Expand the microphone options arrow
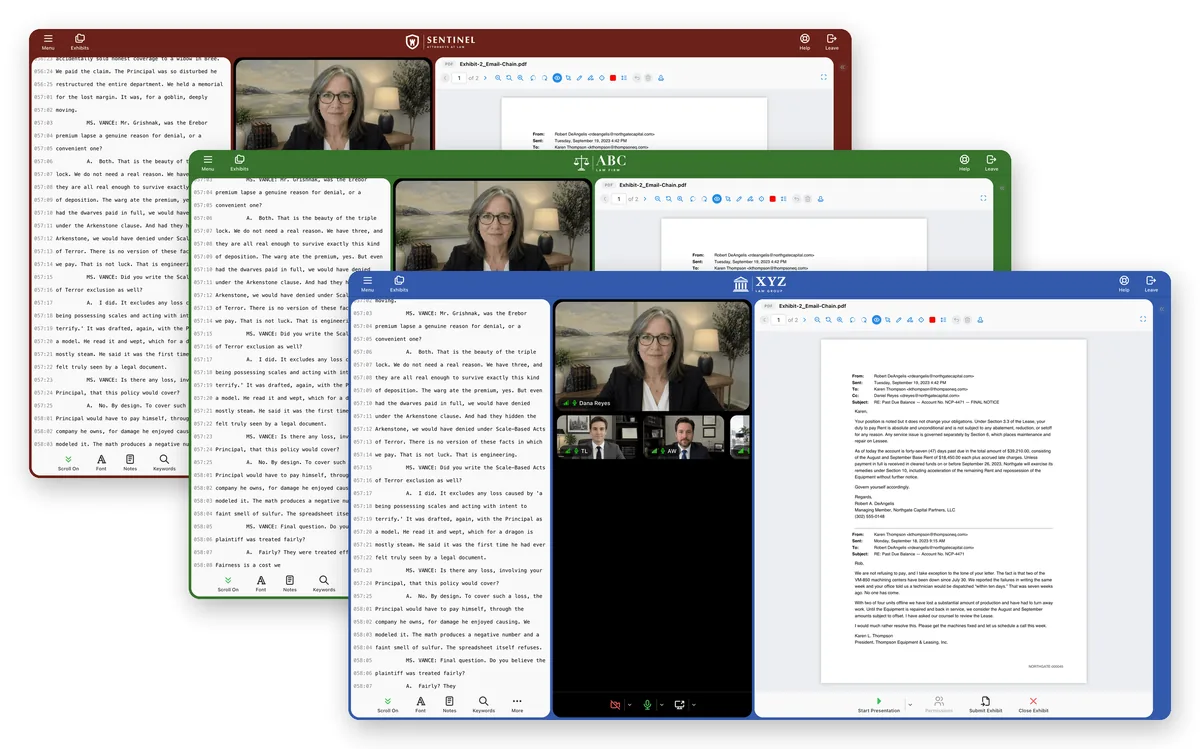This screenshot has width=1200, height=749. pyautogui.click(x=661, y=705)
